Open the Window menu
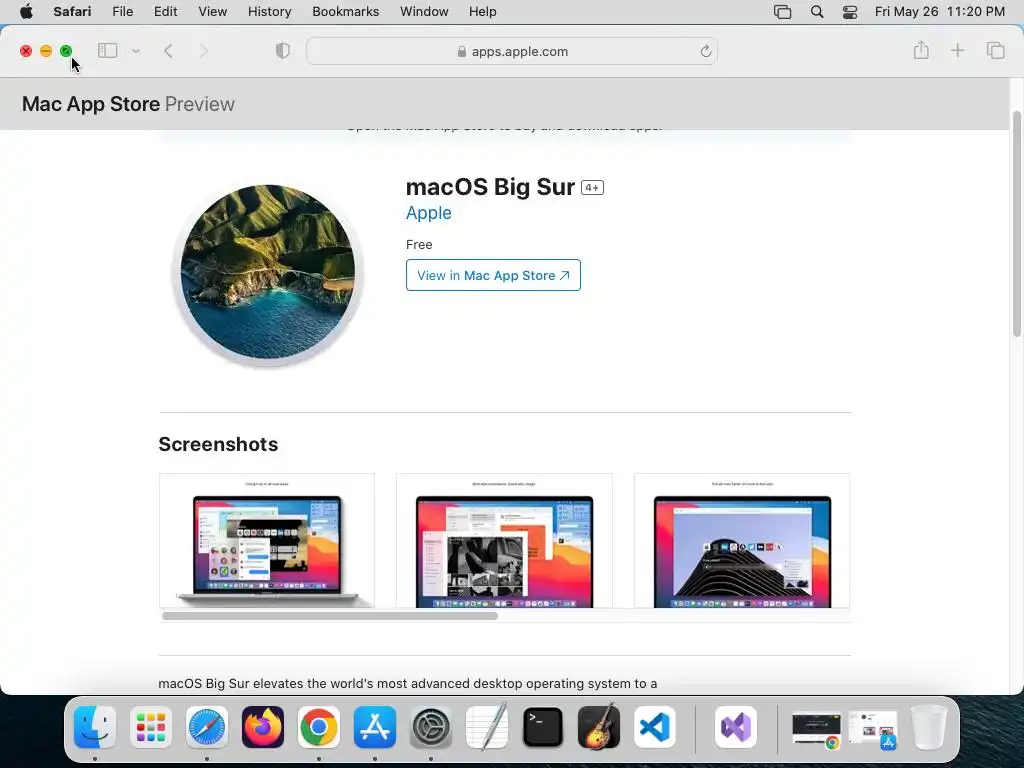Image resolution: width=1024 pixels, height=768 pixels. click(x=424, y=11)
